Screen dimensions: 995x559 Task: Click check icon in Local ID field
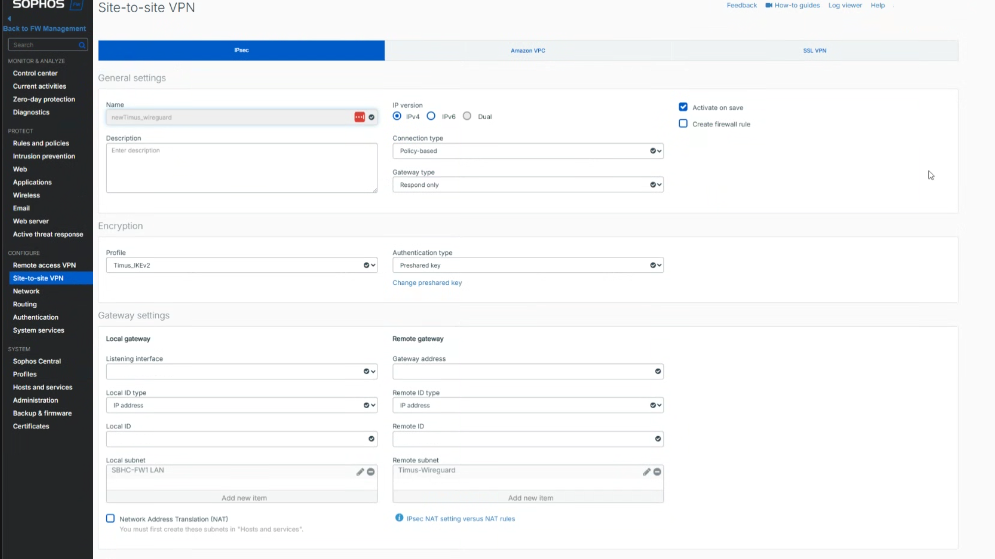[372, 438]
